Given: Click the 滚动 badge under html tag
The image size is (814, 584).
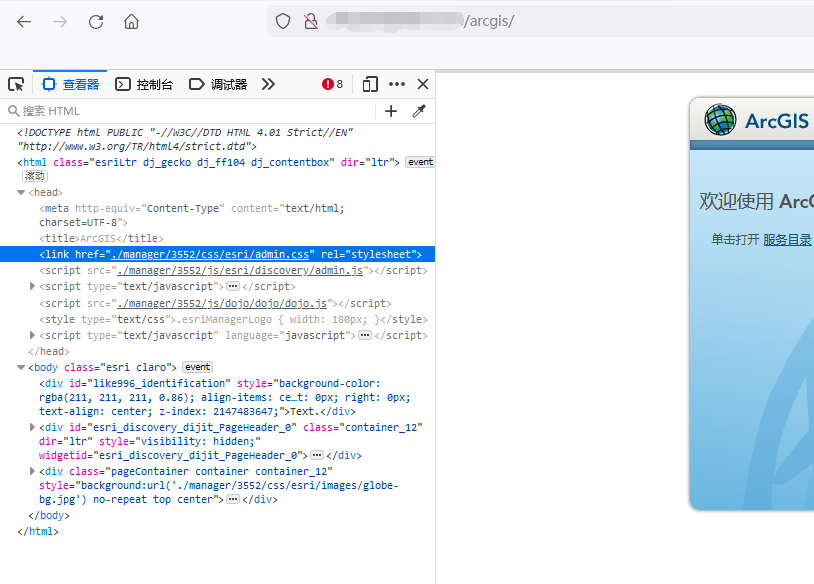Looking at the screenshot, I should [35, 176].
